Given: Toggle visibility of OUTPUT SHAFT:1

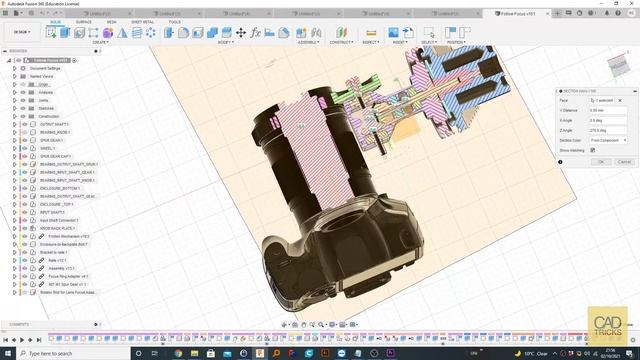Looking at the screenshot, I should pos(24,124).
